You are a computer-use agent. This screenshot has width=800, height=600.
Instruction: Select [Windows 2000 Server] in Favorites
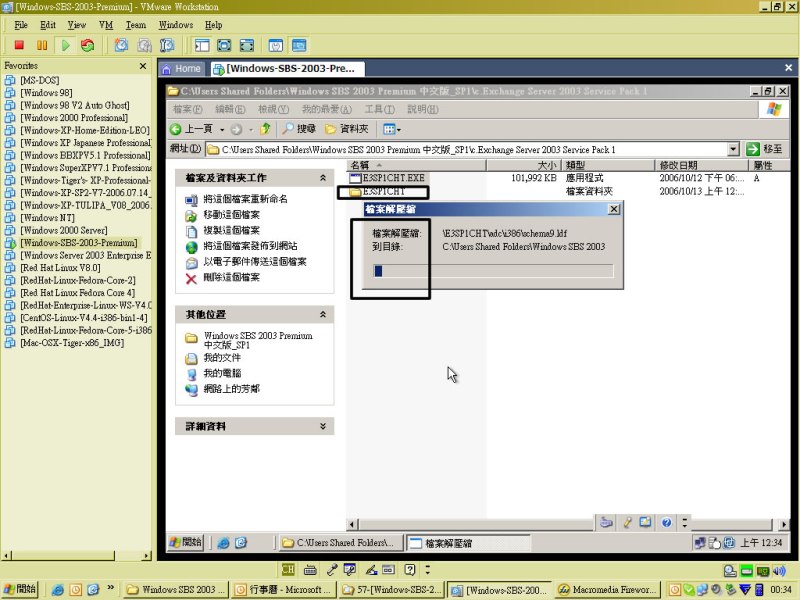(64, 230)
